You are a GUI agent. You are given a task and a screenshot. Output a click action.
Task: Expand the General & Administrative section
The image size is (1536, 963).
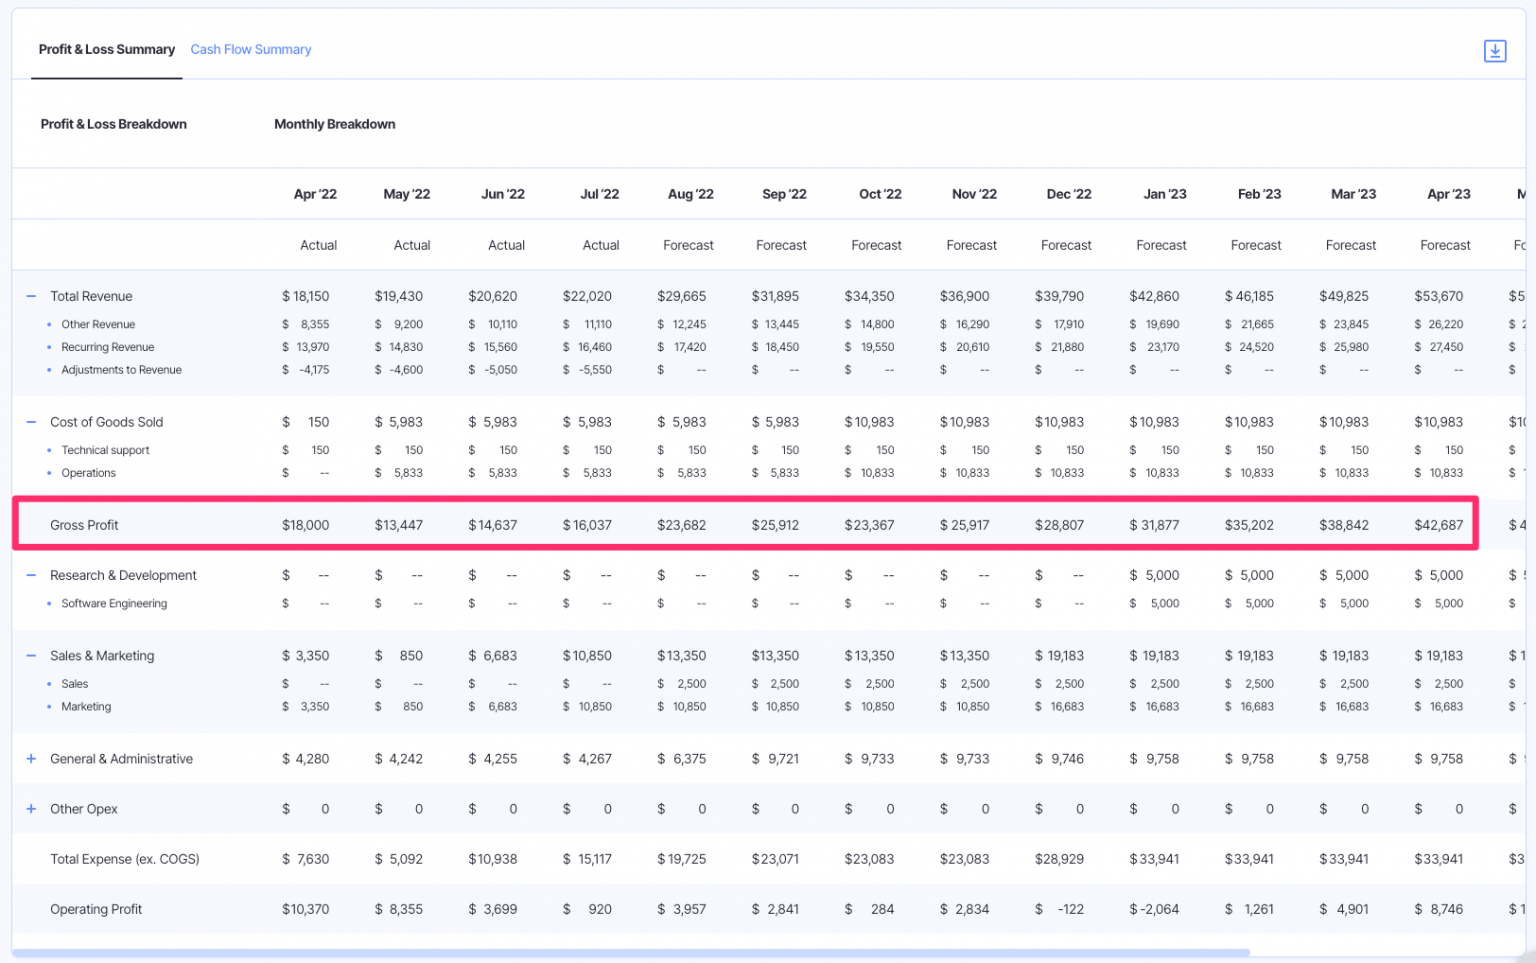(x=30, y=758)
